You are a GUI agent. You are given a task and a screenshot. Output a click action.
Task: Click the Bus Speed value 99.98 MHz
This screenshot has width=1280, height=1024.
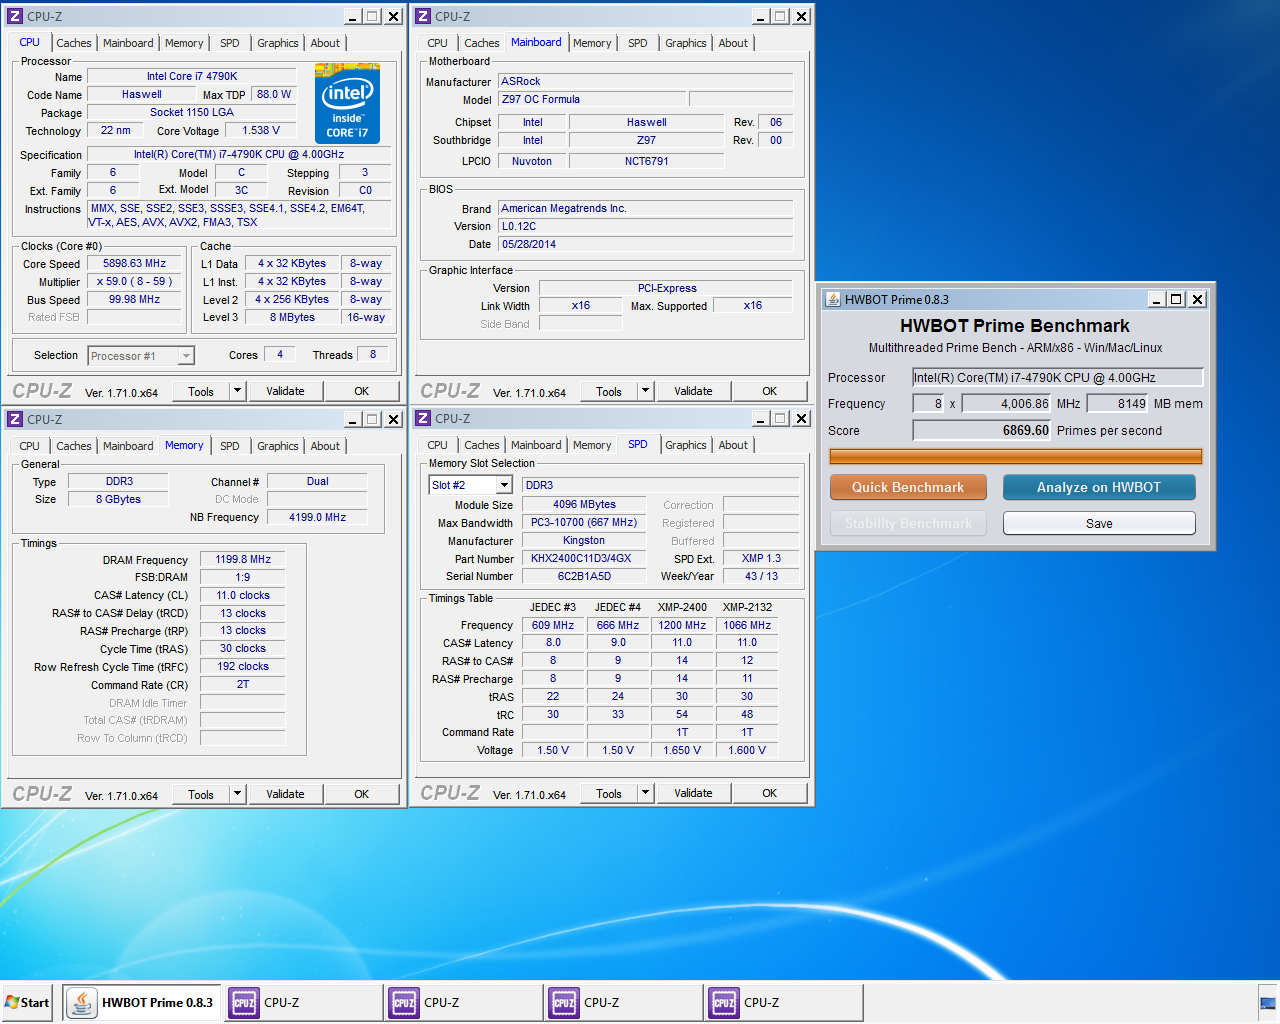(135, 300)
